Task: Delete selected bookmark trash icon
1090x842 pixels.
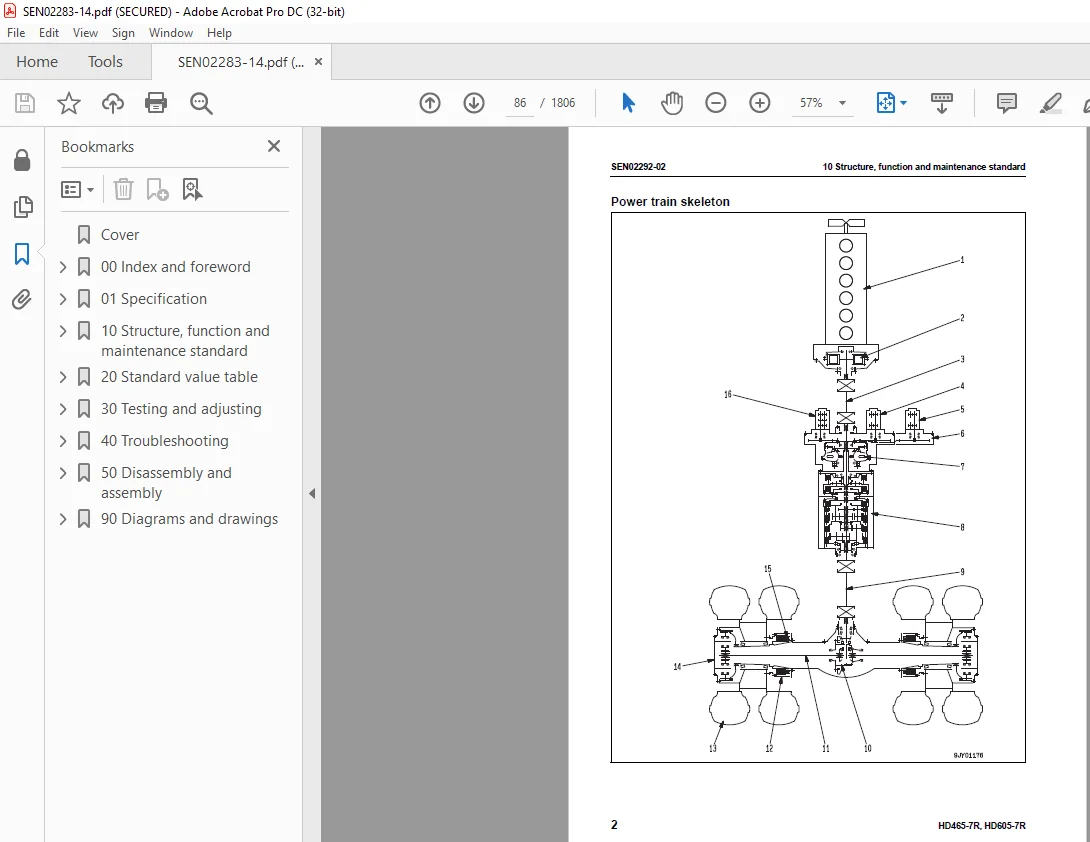Action: [123, 189]
